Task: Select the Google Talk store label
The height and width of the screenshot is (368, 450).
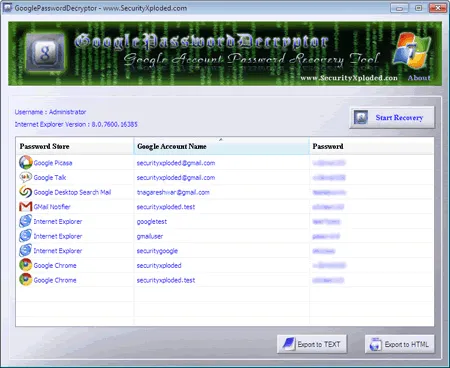Action: coord(50,178)
